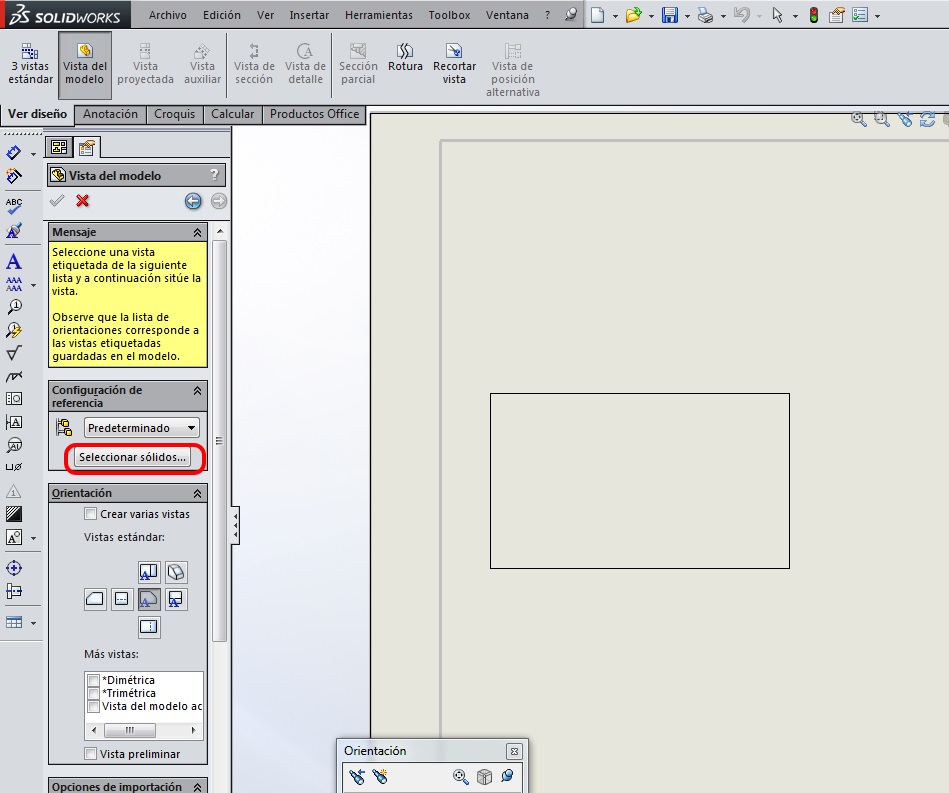Click the Seleccionar sólidos button
The width and height of the screenshot is (949, 793).
click(x=133, y=457)
